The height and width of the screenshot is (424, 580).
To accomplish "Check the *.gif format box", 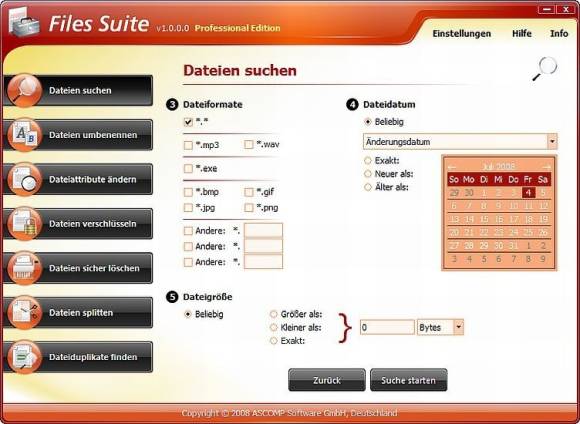I will (249, 192).
